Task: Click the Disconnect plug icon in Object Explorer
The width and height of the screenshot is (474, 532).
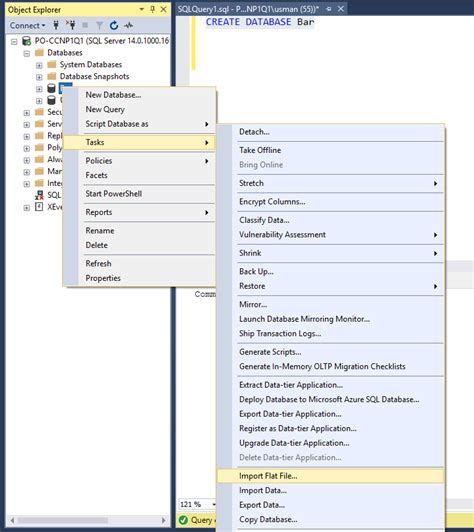Action: (71, 25)
